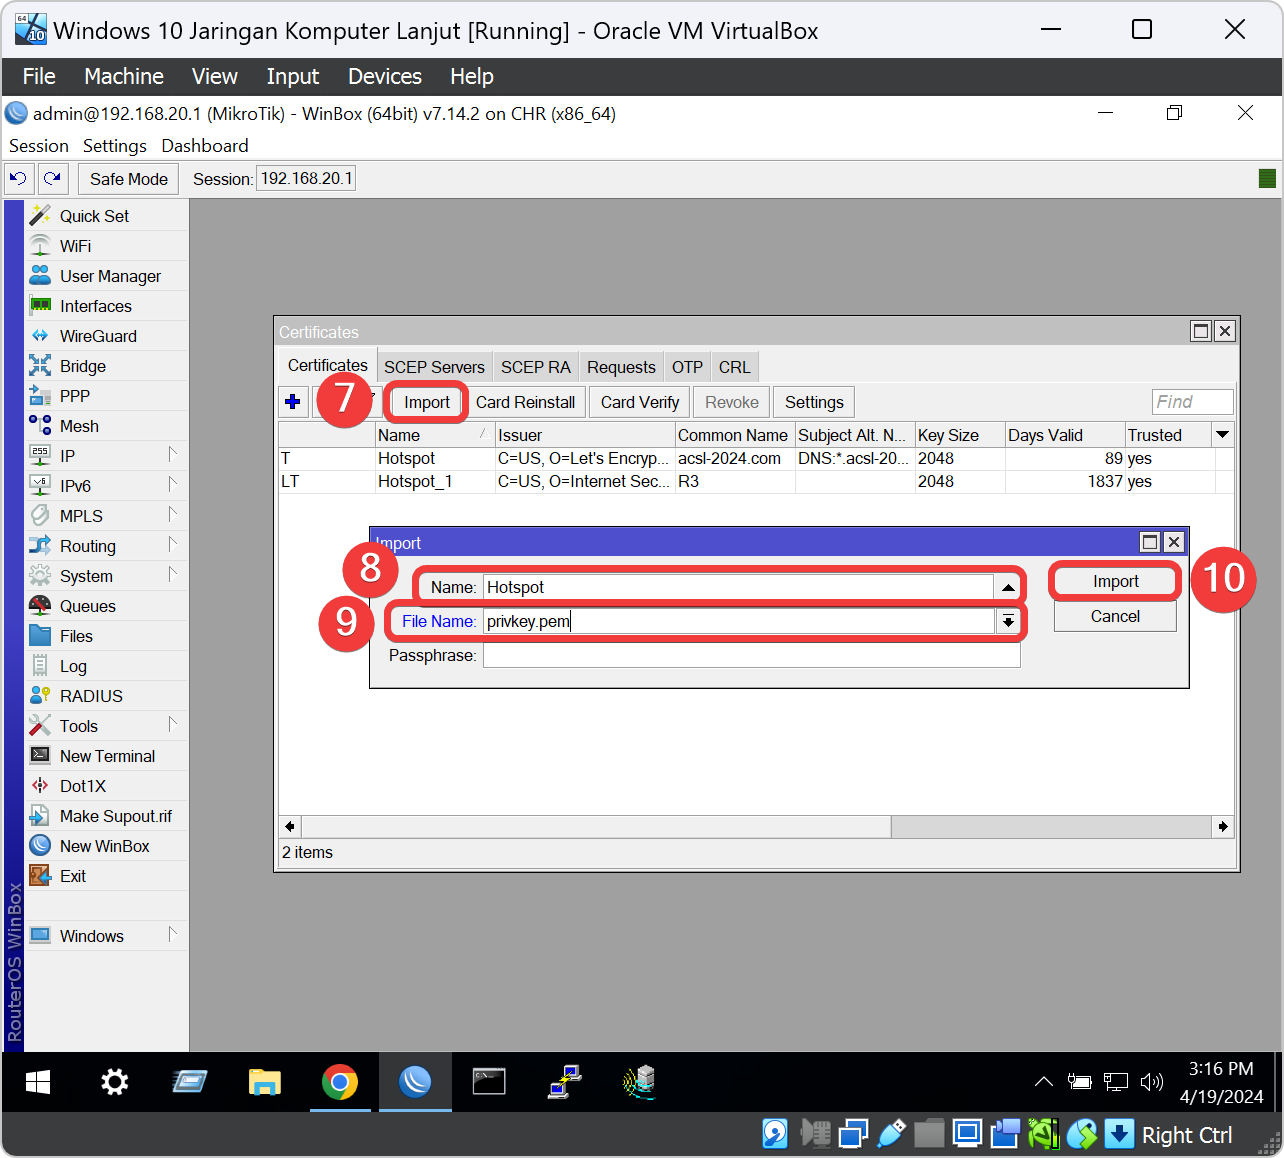Open taskbar Settings gear
This screenshot has height=1158, width=1284.
click(114, 1082)
